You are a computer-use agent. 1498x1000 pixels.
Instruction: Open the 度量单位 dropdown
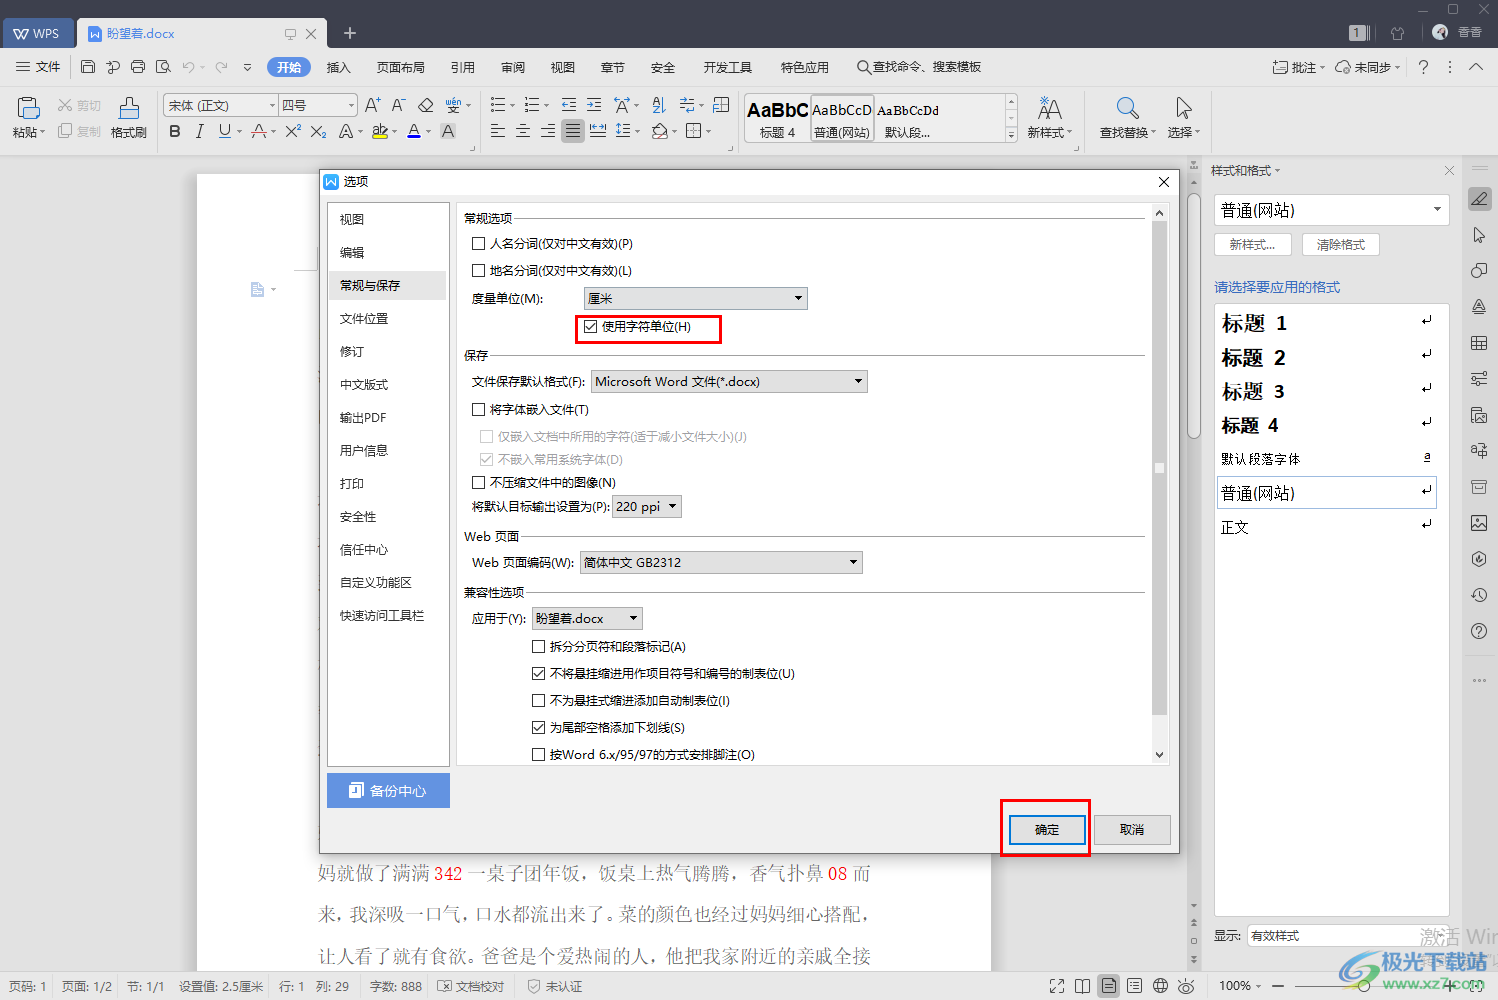tap(695, 298)
